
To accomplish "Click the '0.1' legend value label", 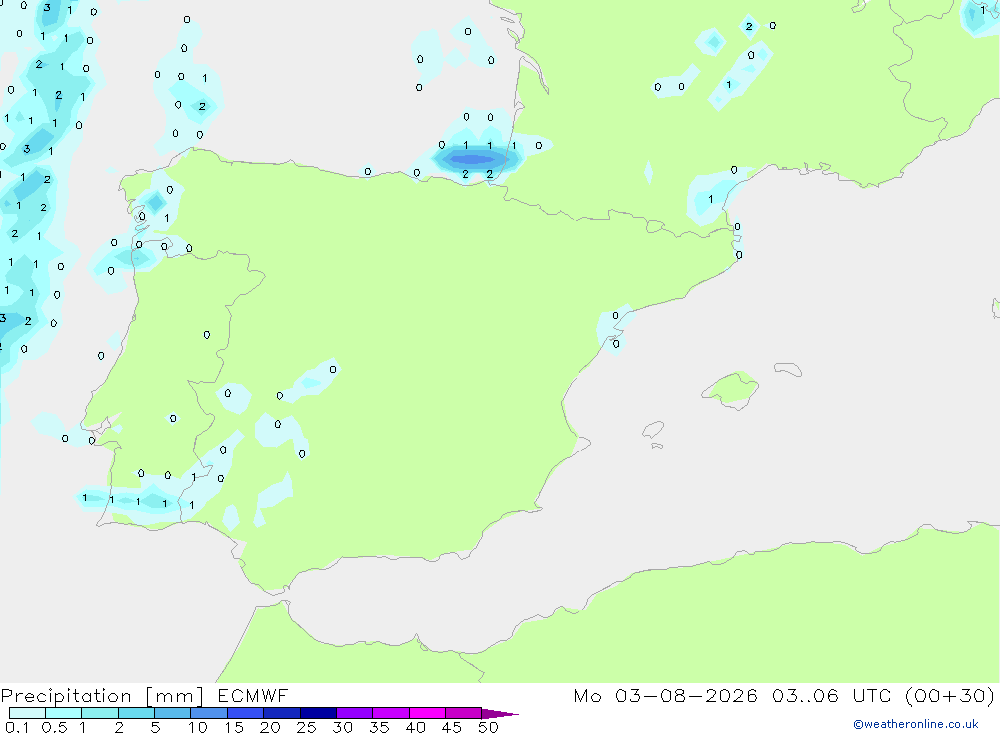I will point(17,727).
